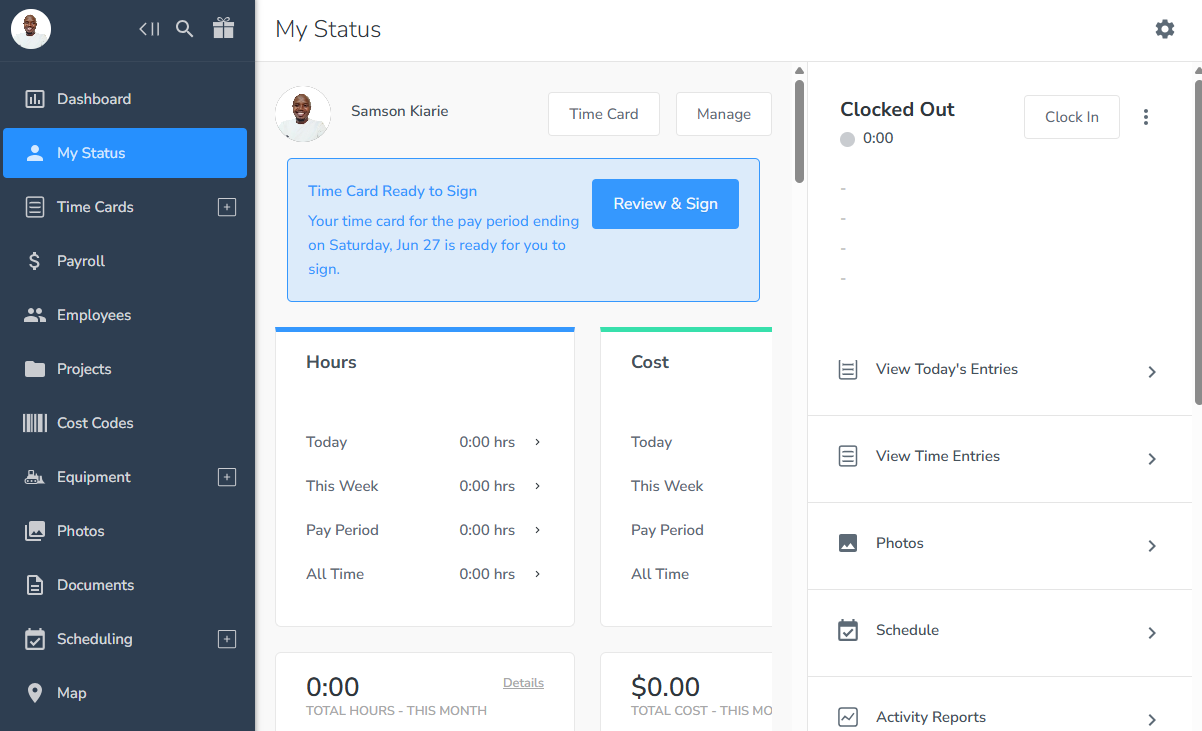
Task: Click the Employees group icon
Action: 35,315
